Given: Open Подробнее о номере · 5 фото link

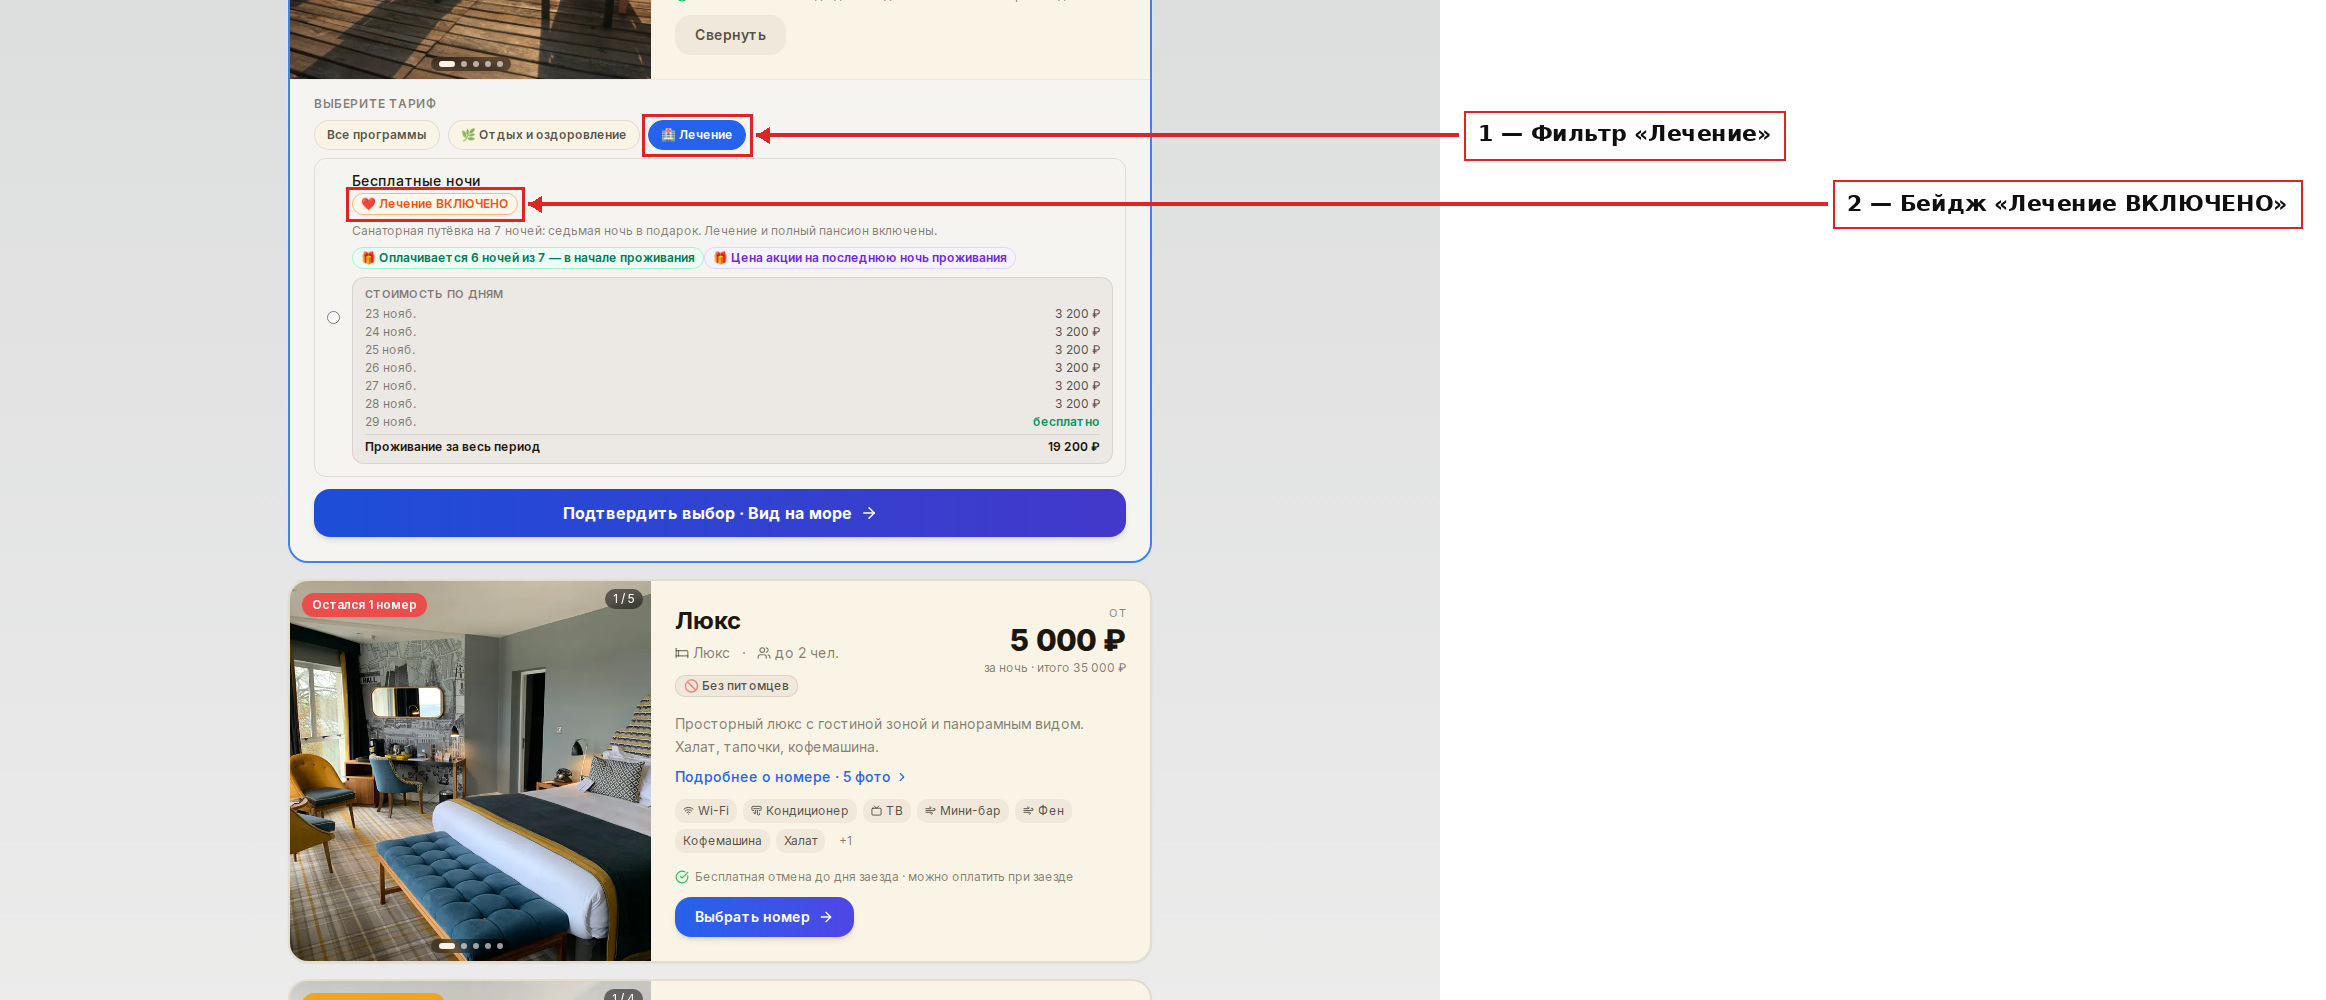Looking at the screenshot, I should (790, 777).
